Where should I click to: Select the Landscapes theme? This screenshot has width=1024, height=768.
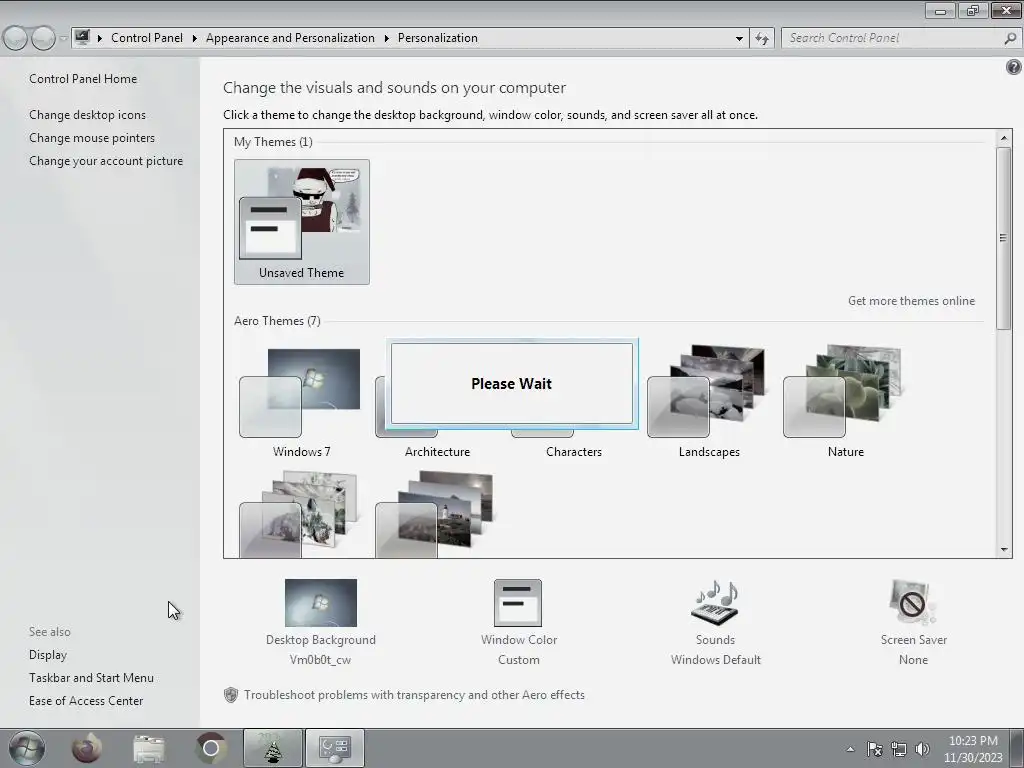tap(709, 402)
